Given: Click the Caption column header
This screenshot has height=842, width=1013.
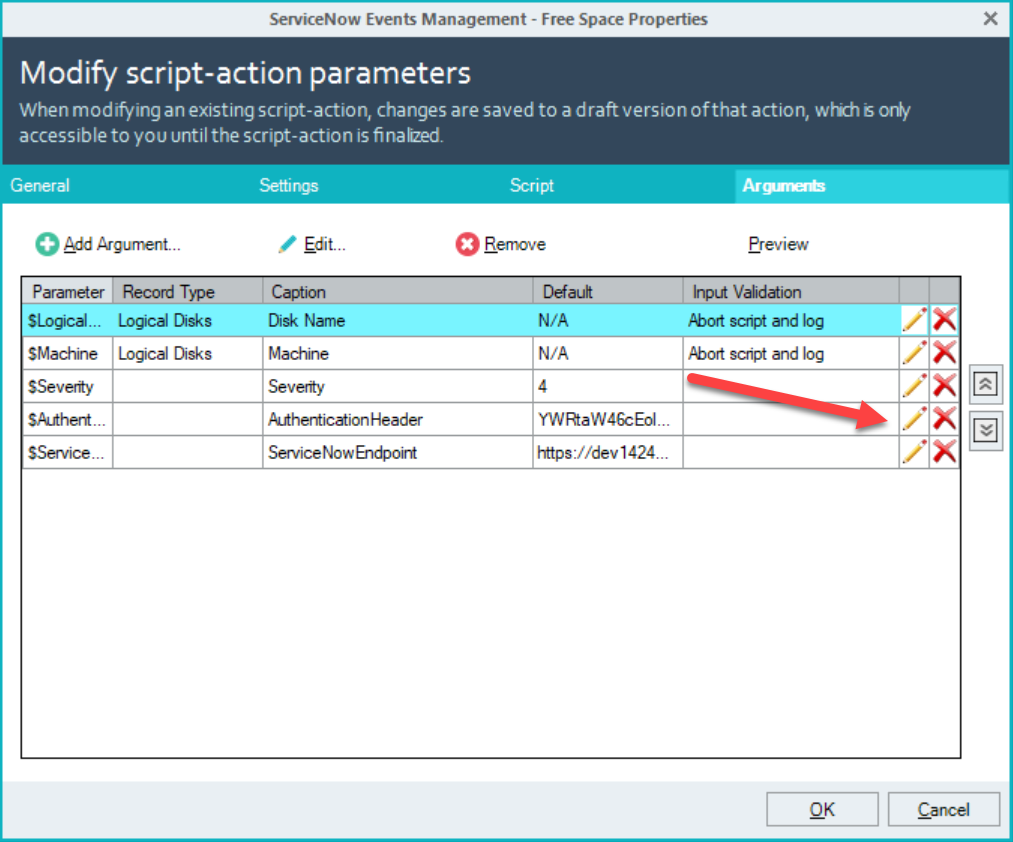Looking at the screenshot, I should coord(398,291).
